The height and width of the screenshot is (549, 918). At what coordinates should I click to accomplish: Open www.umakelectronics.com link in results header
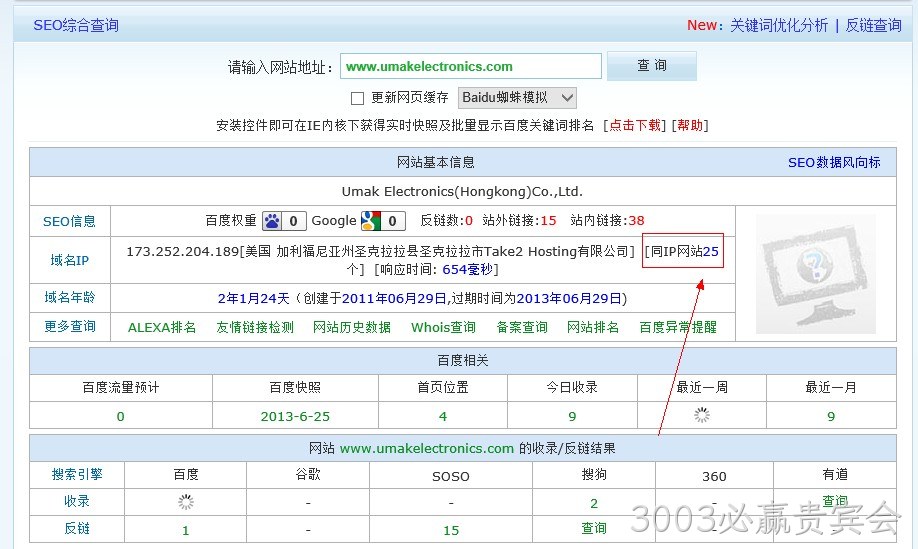pyautogui.click(x=427, y=448)
